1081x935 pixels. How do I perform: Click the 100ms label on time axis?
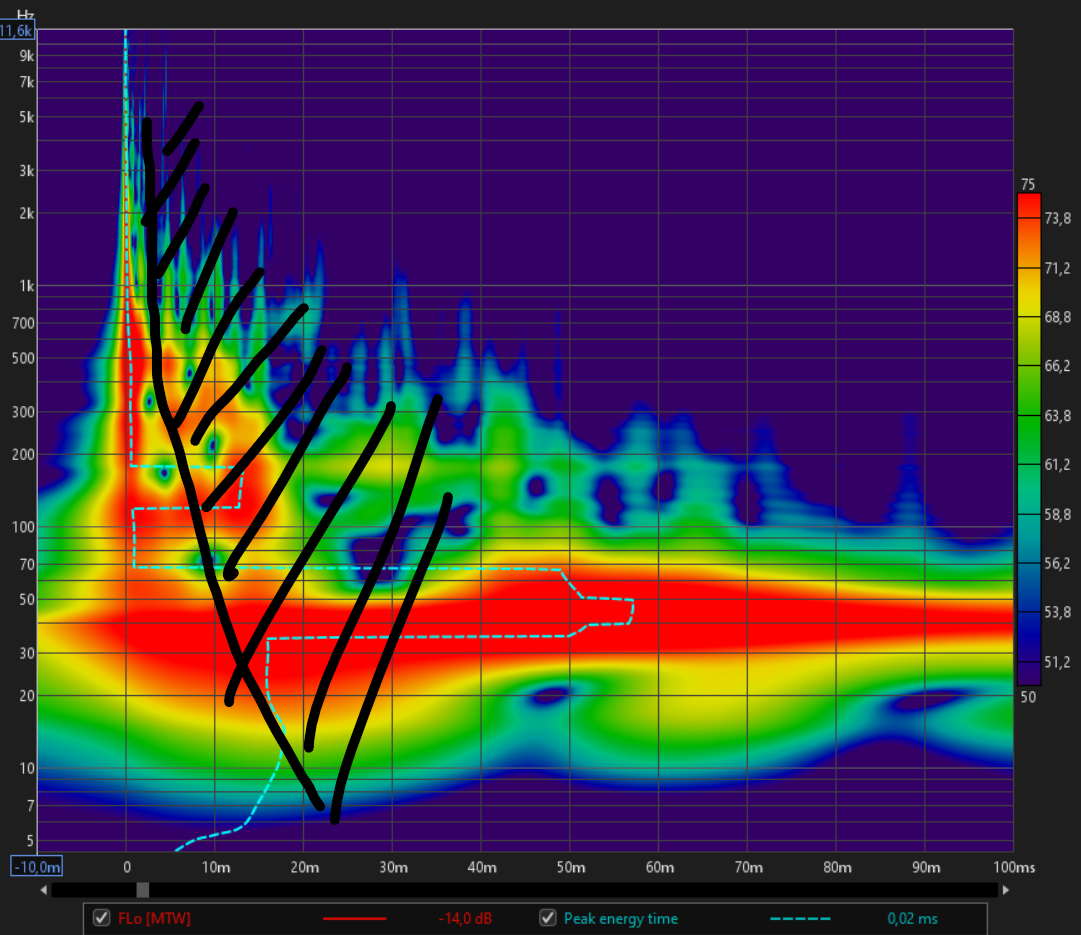click(x=1012, y=866)
